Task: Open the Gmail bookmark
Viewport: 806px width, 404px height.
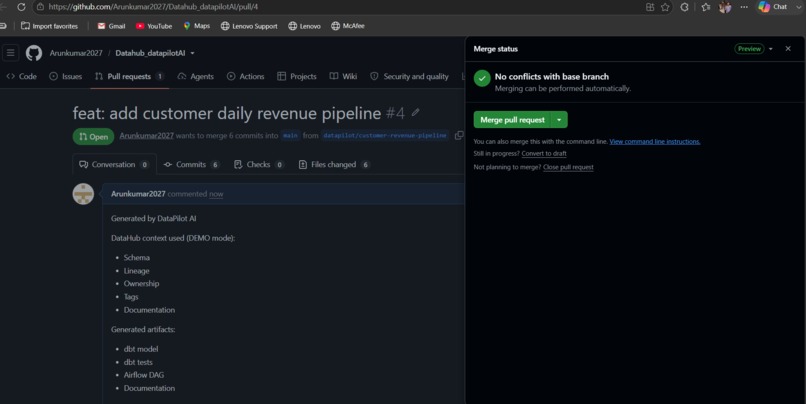Action: click(x=111, y=26)
